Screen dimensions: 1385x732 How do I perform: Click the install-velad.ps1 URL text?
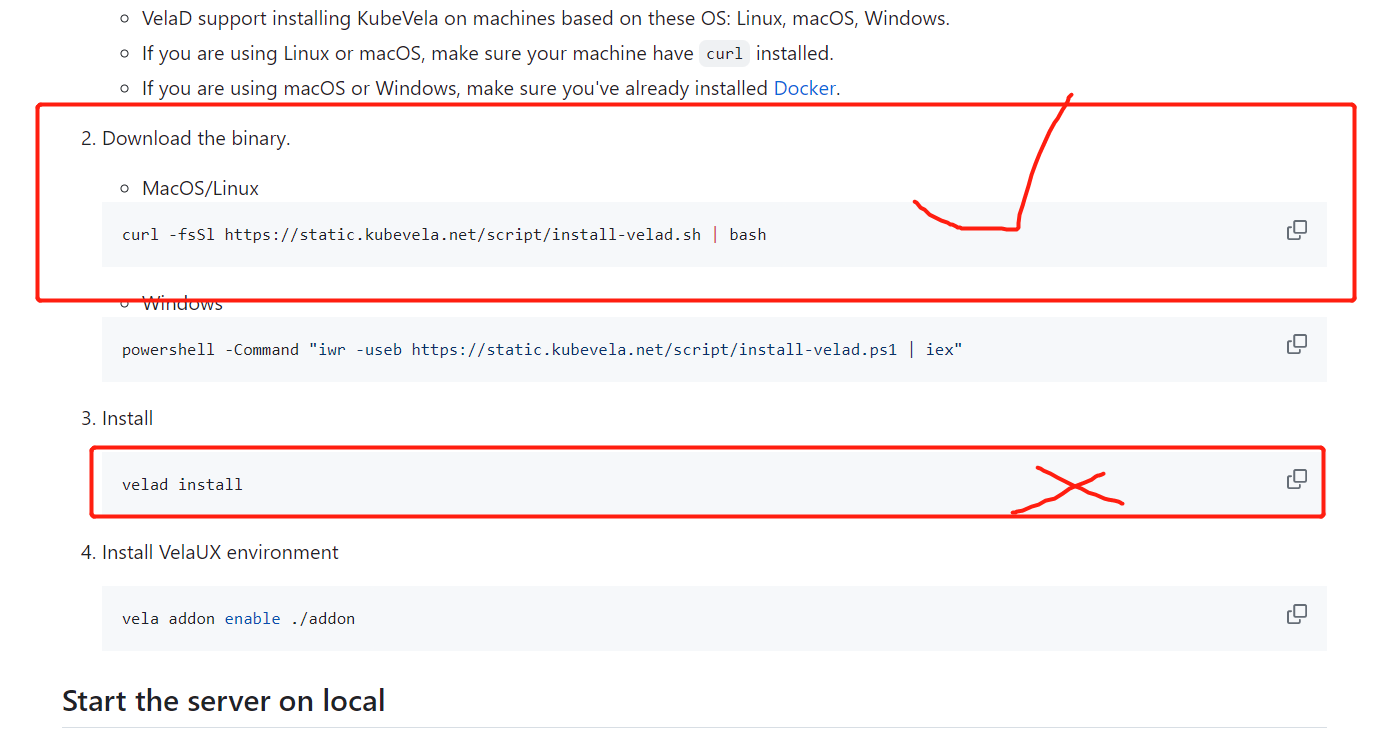pyautogui.click(x=651, y=349)
